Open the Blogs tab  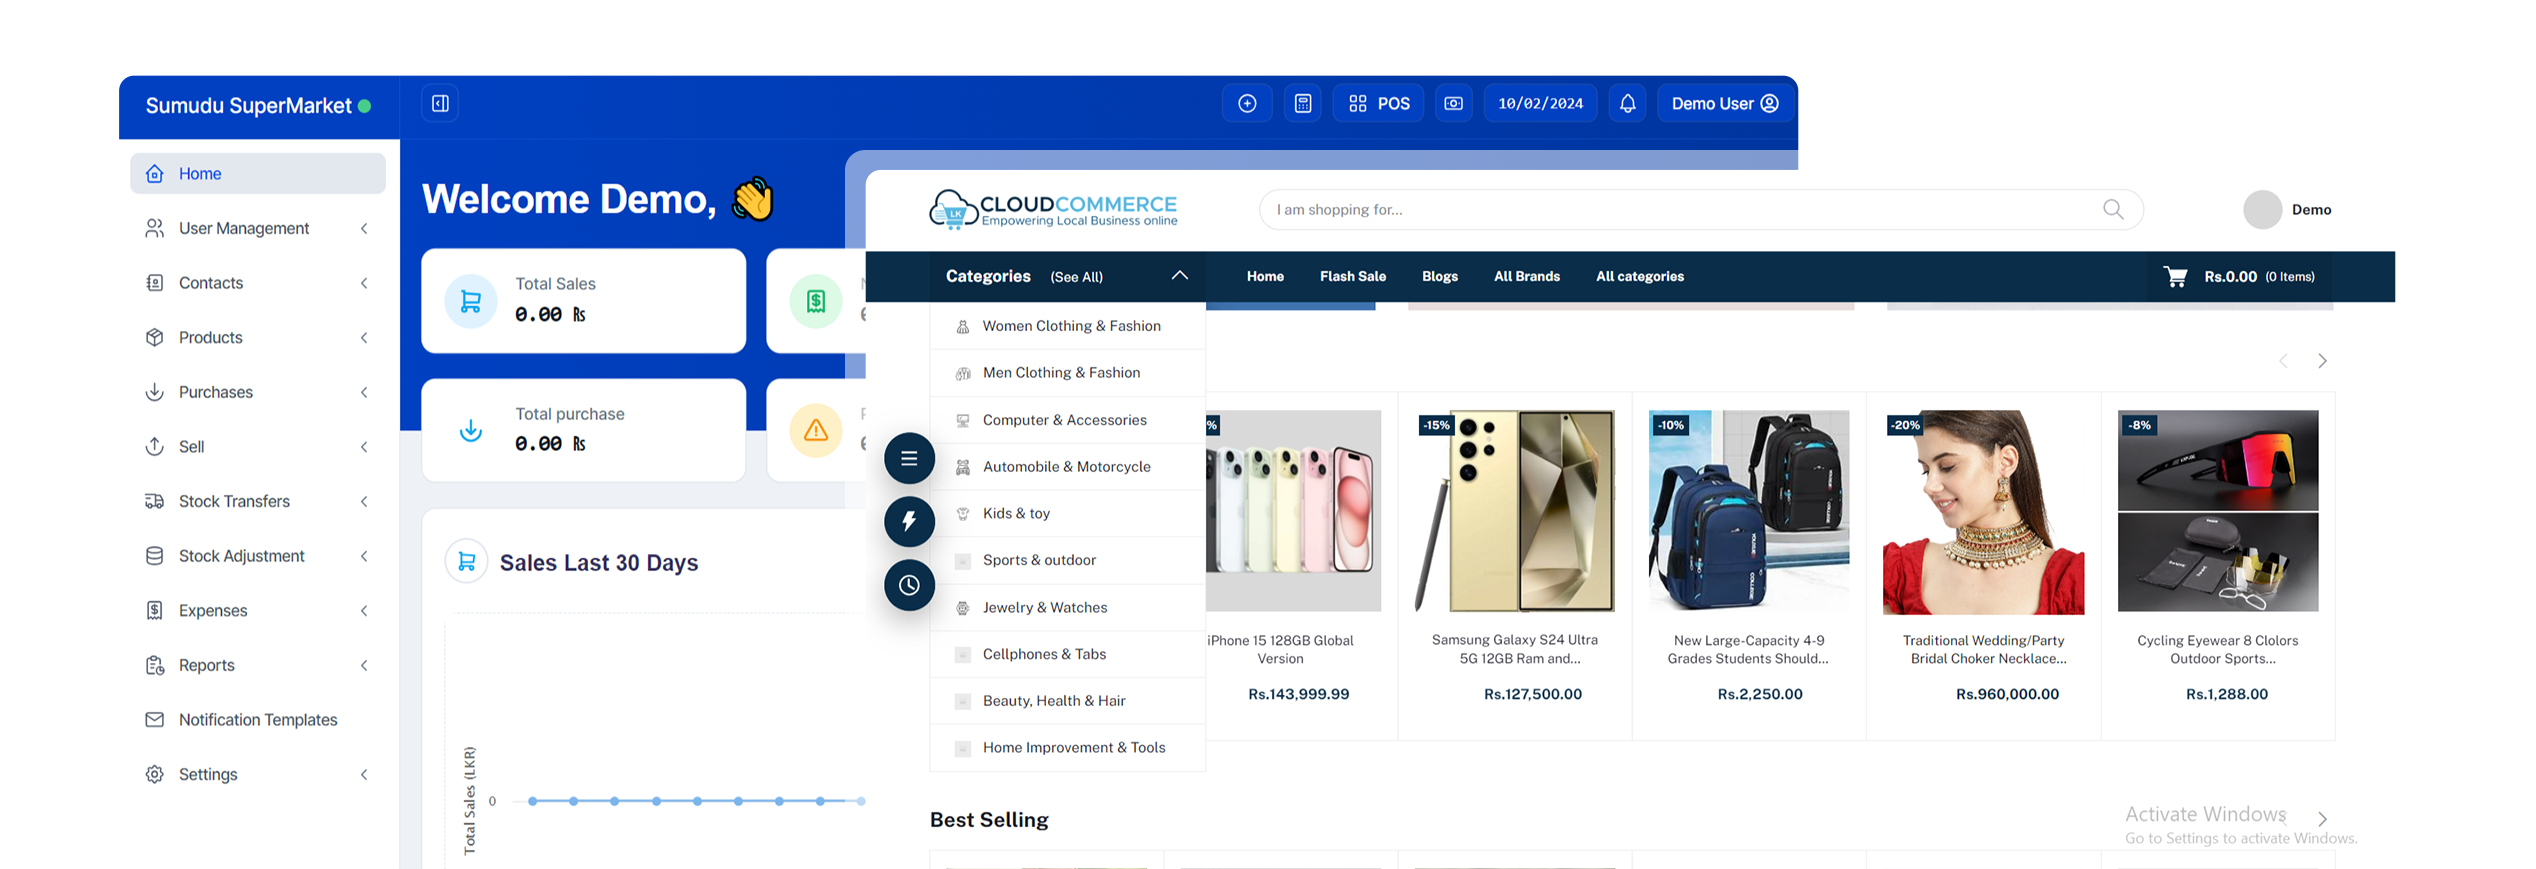tap(1439, 276)
